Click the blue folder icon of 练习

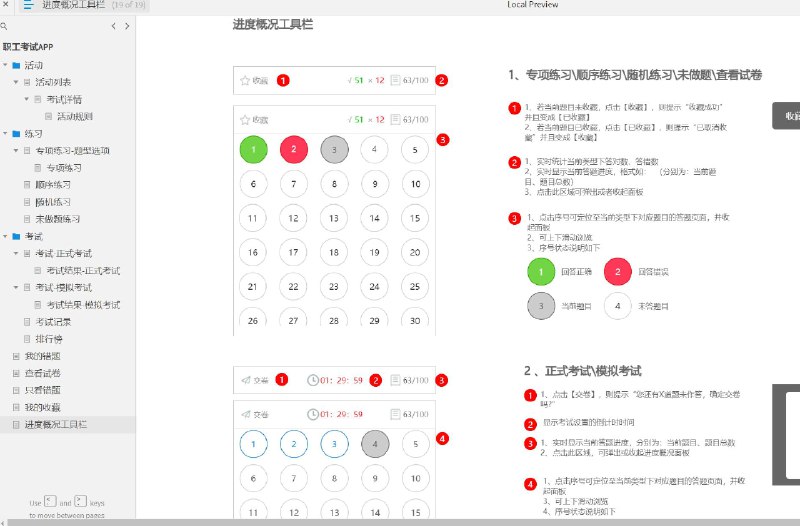16,134
